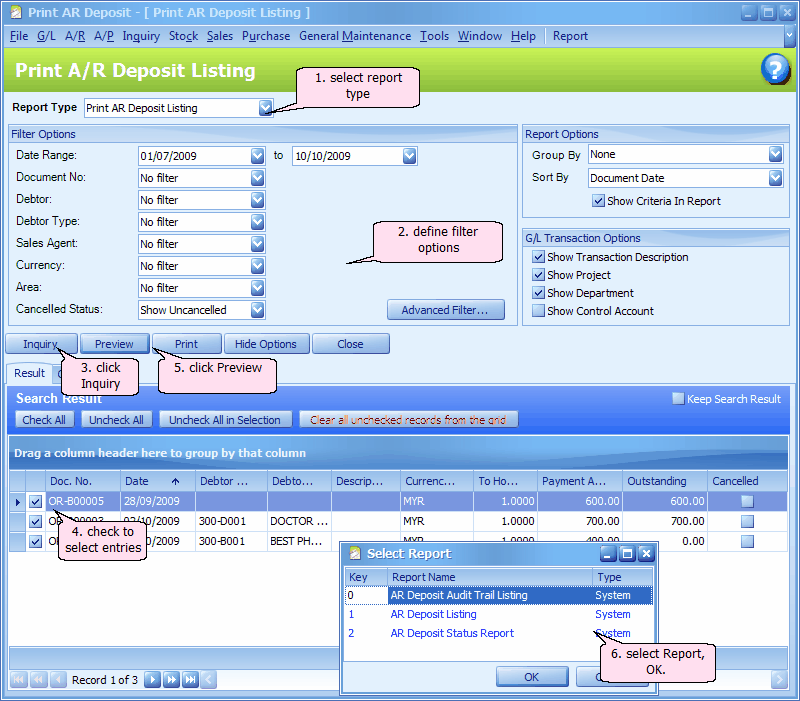This screenshot has height=701, width=800.
Task: Click the Close button beside Hide Options
Action: point(351,344)
